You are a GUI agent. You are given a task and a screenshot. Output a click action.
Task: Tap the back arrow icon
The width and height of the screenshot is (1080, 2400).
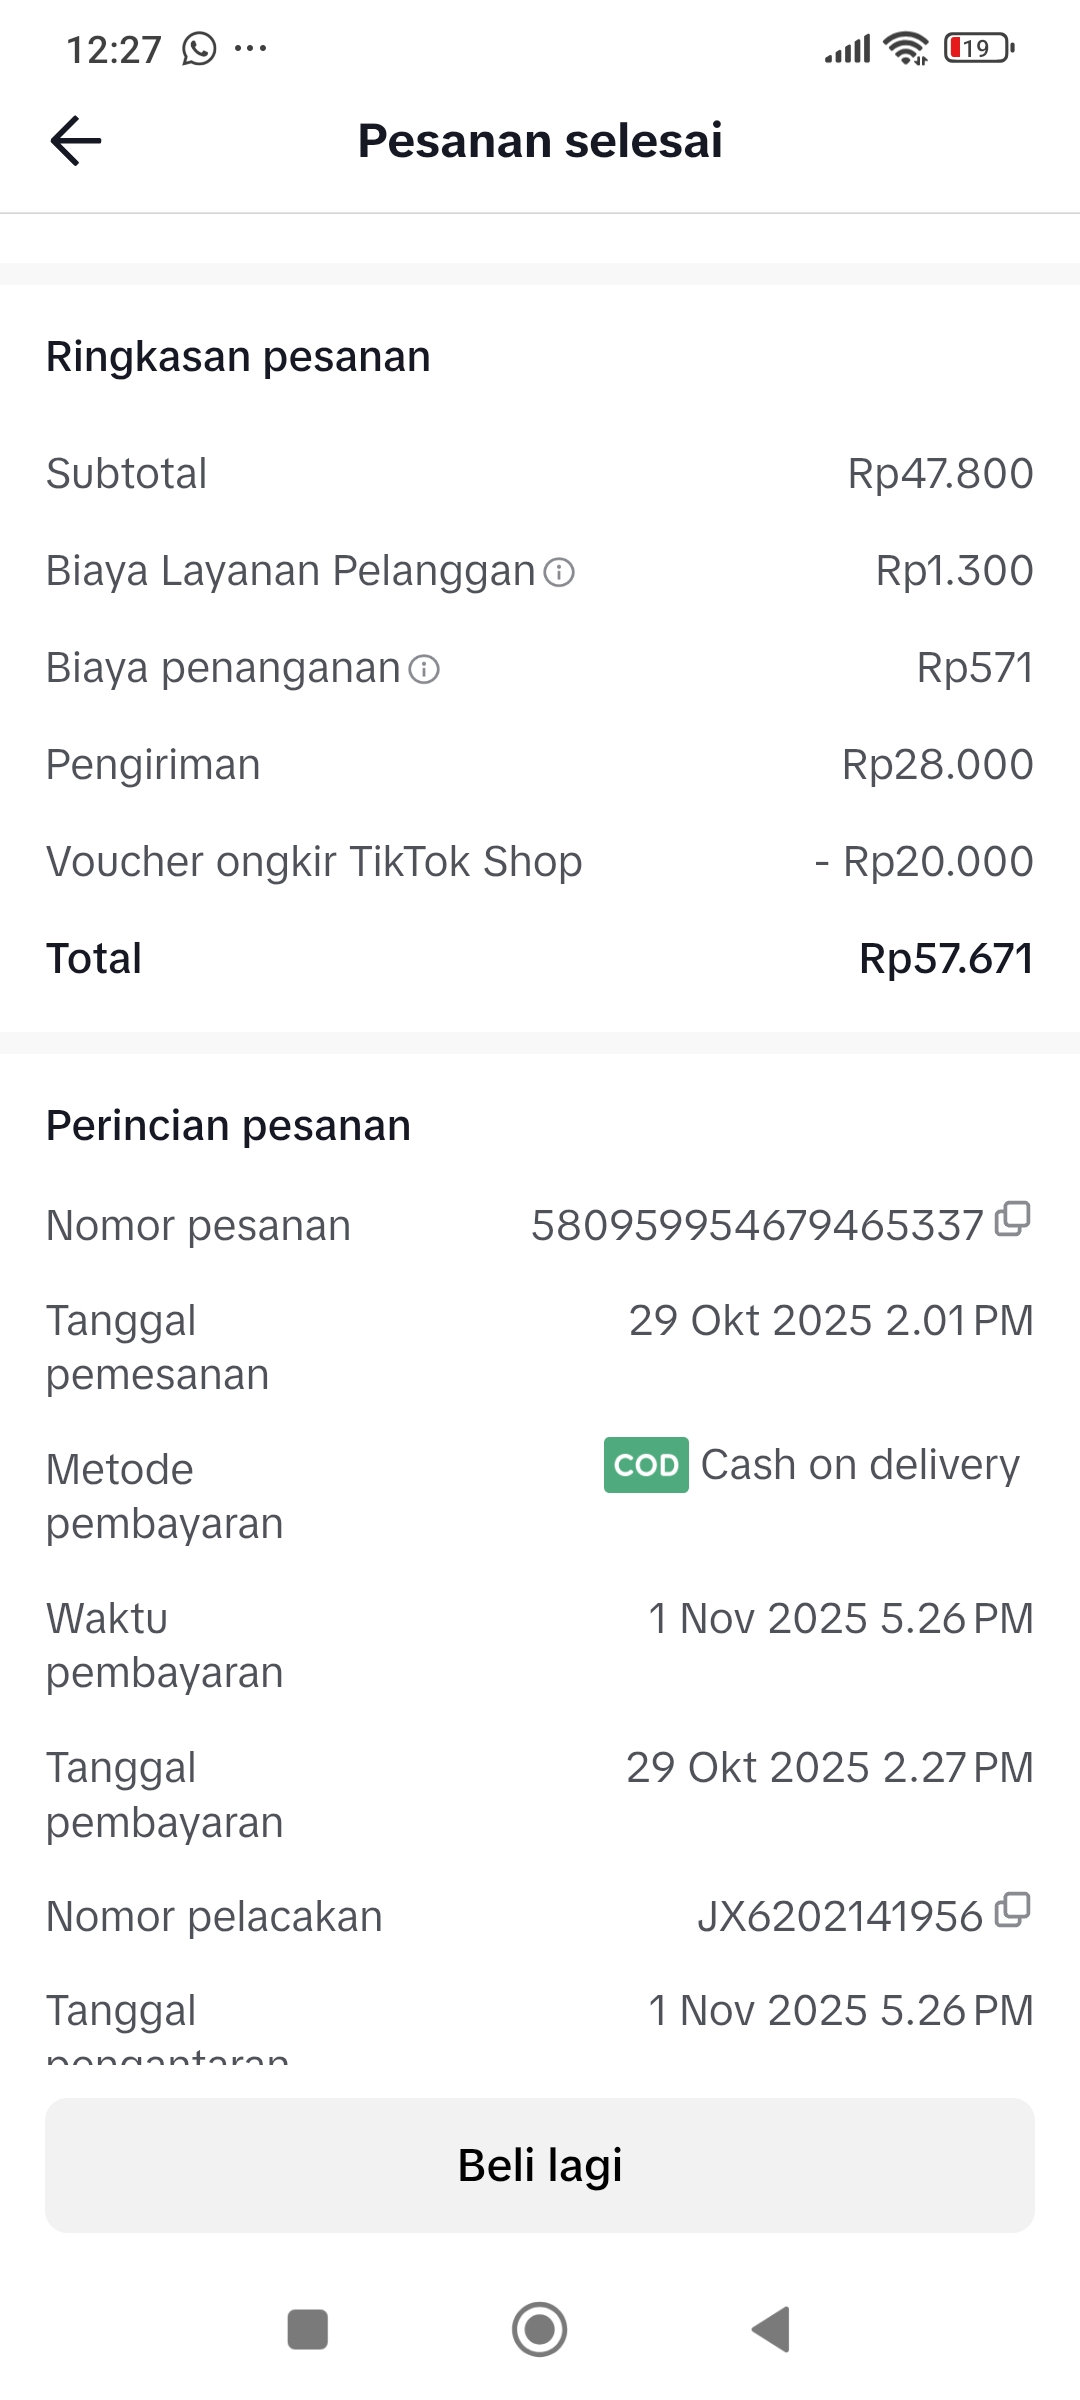(76, 141)
